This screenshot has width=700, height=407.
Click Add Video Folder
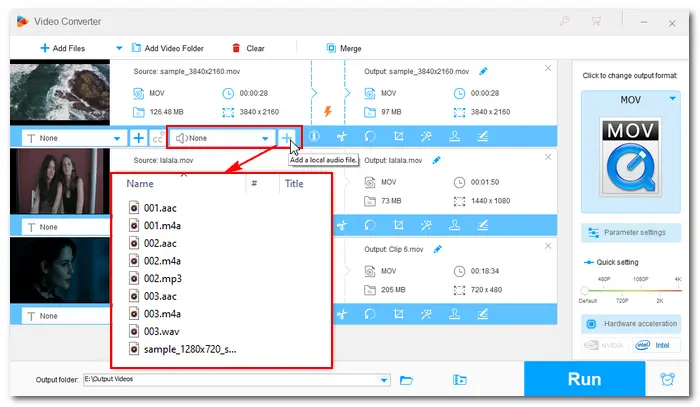point(167,48)
